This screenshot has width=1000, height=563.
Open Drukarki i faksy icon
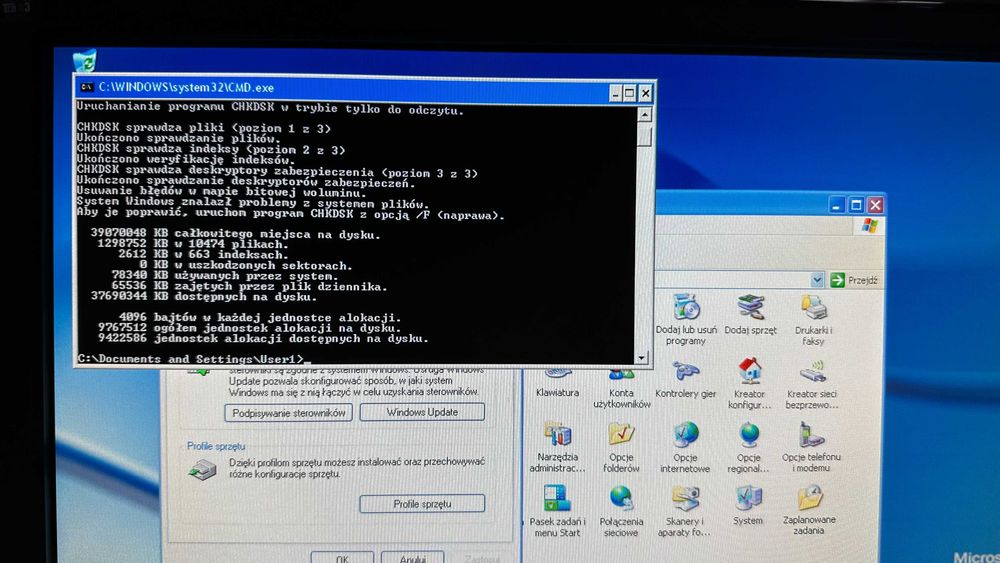[813, 319]
